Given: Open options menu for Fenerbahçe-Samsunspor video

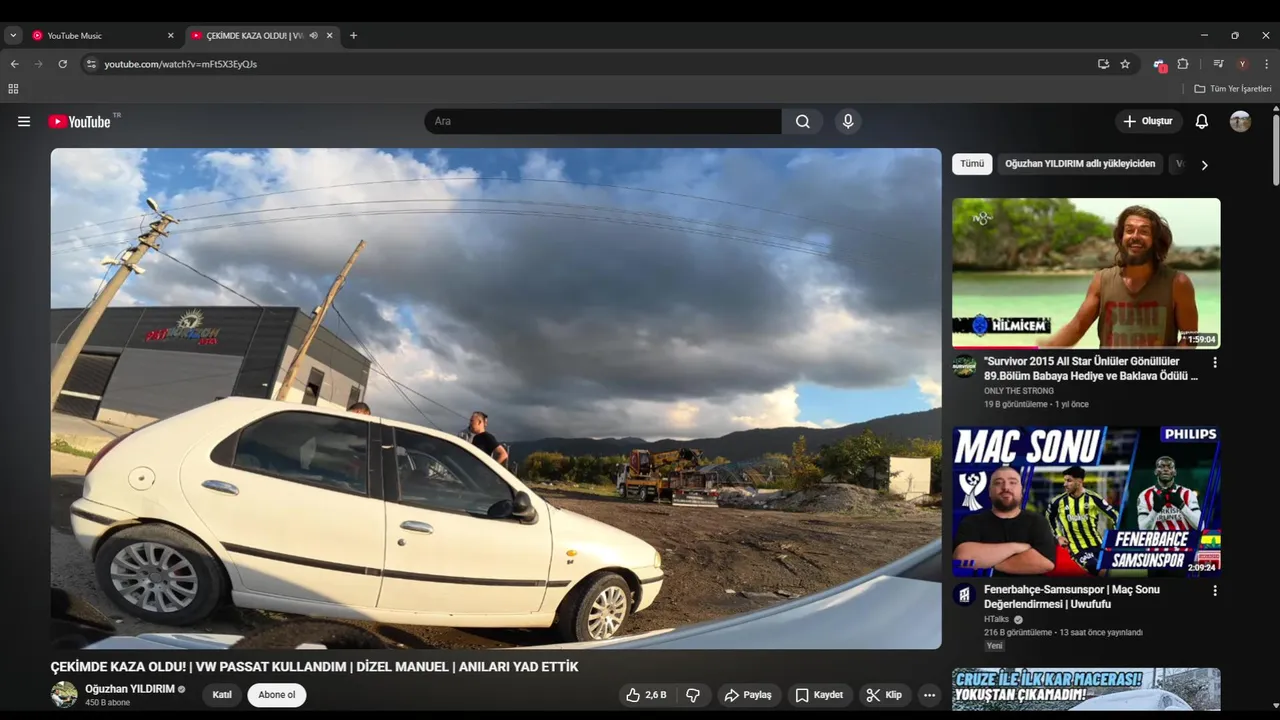Looking at the screenshot, I should (x=1215, y=590).
